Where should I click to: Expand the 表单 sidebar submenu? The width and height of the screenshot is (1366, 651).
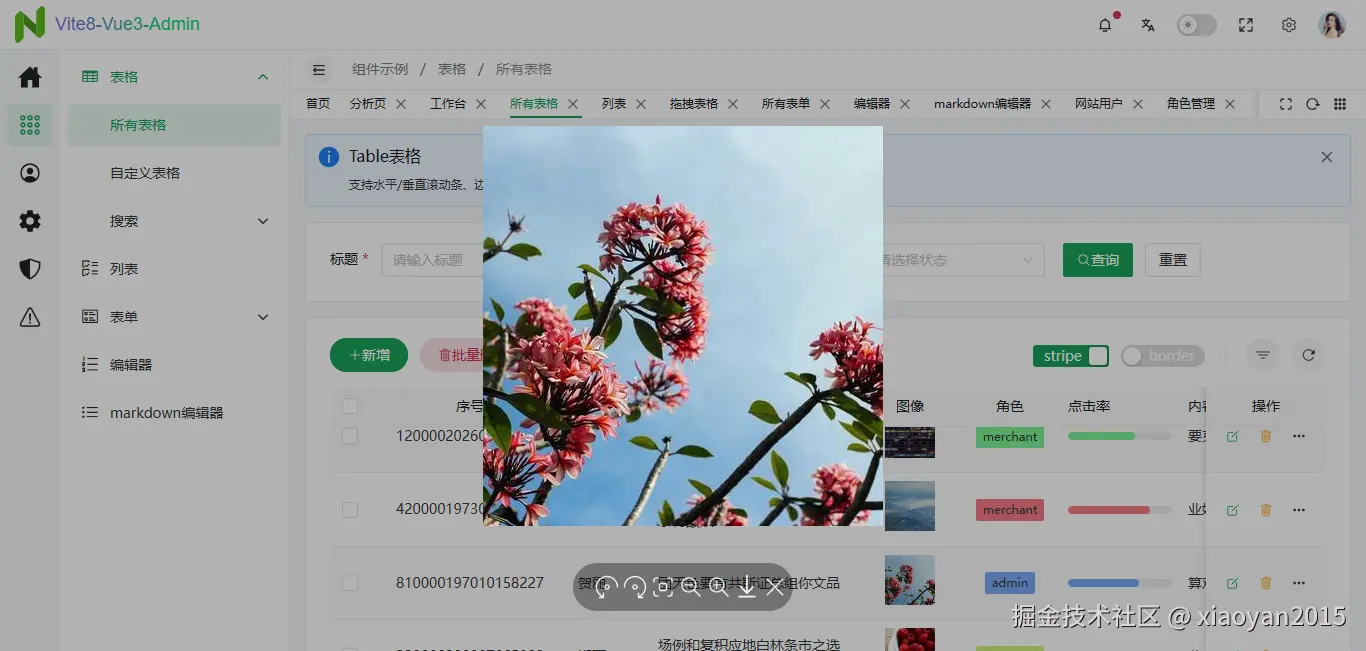point(263,317)
